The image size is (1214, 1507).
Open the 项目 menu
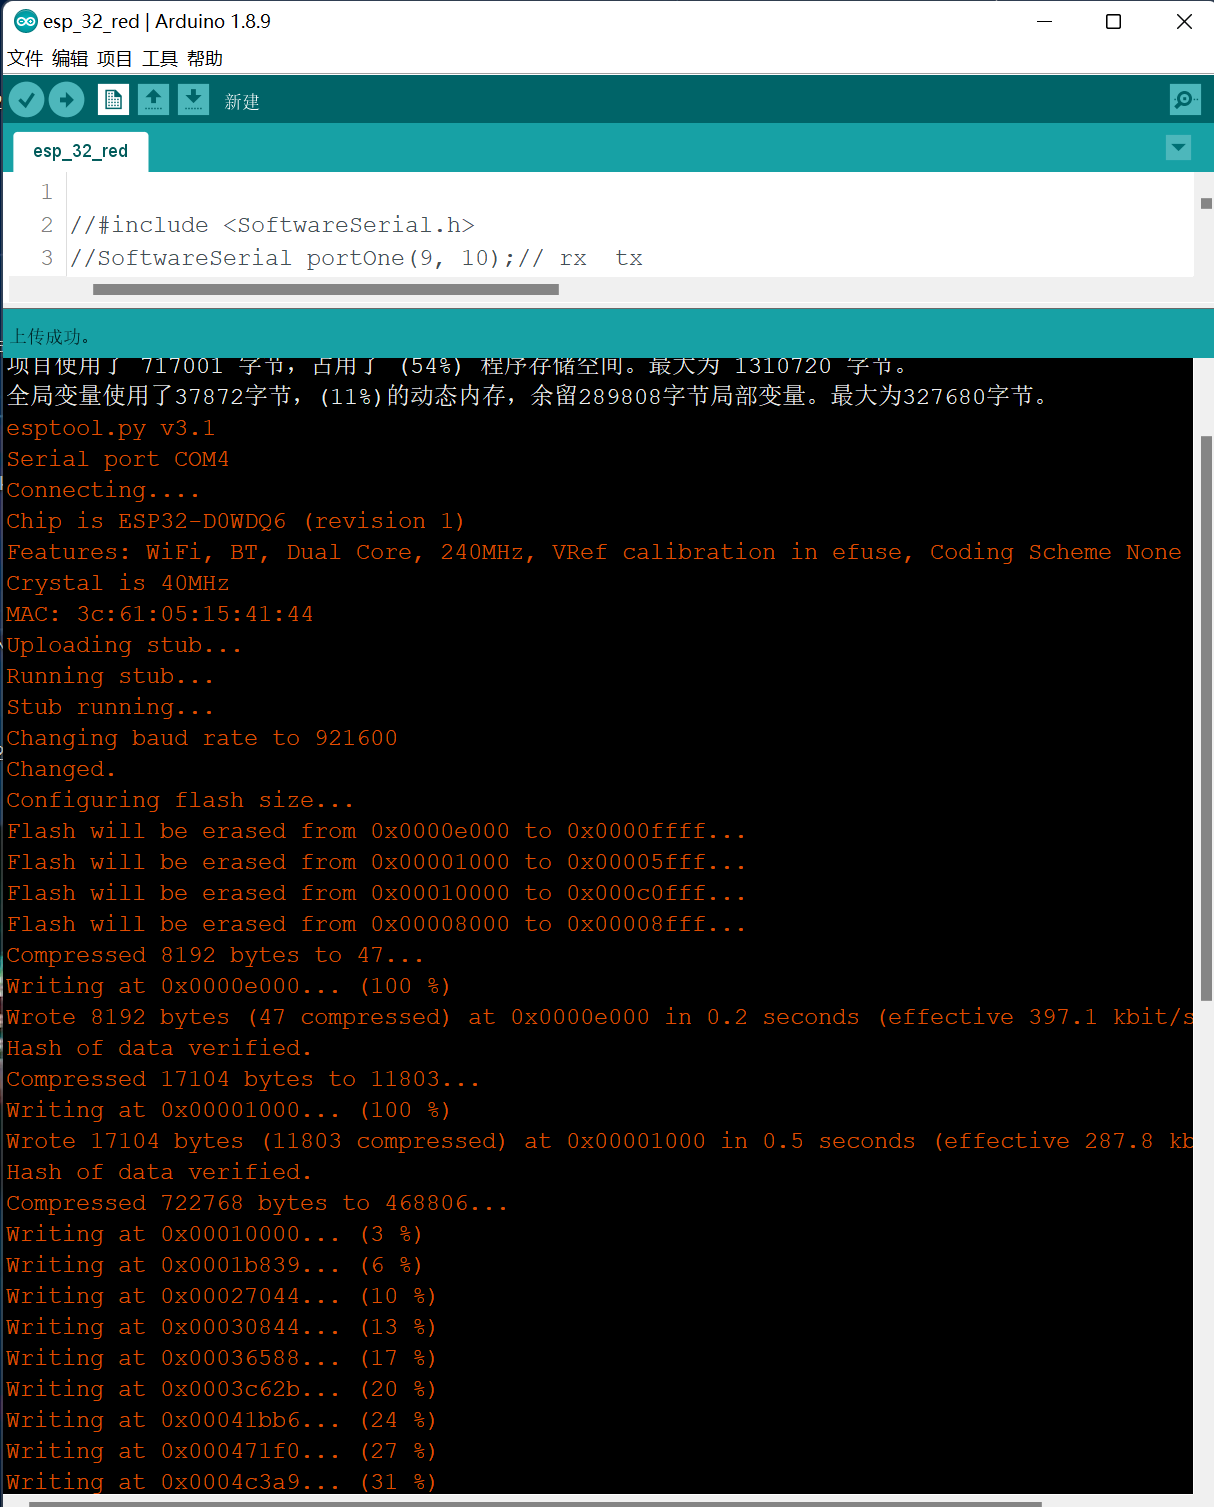[x=115, y=59]
